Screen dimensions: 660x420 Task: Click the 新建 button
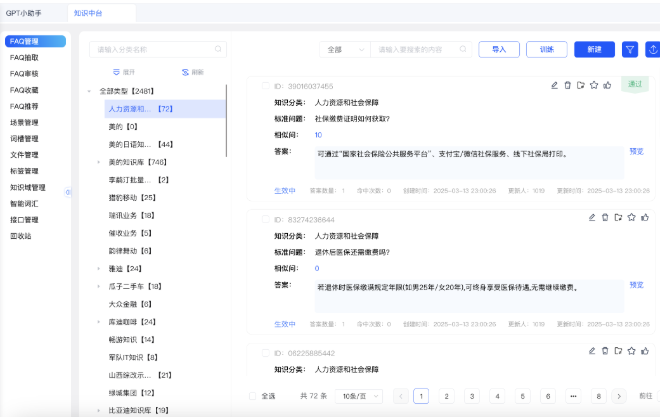coord(594,49)
